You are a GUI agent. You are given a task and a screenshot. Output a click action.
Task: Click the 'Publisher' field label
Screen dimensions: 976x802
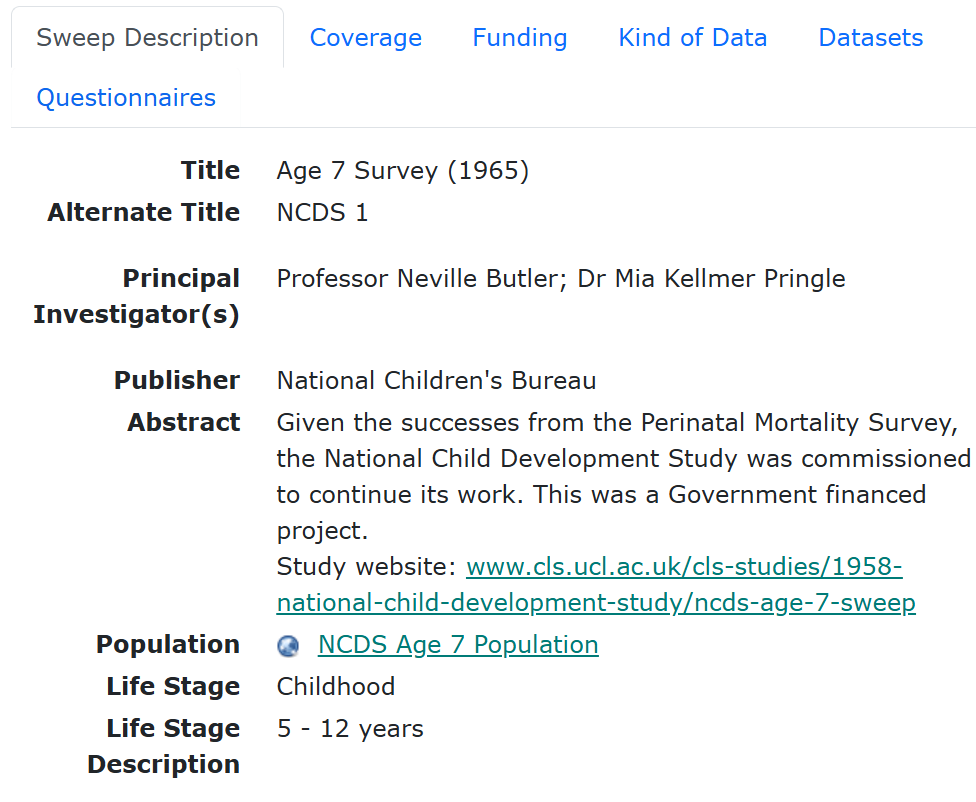176,381
